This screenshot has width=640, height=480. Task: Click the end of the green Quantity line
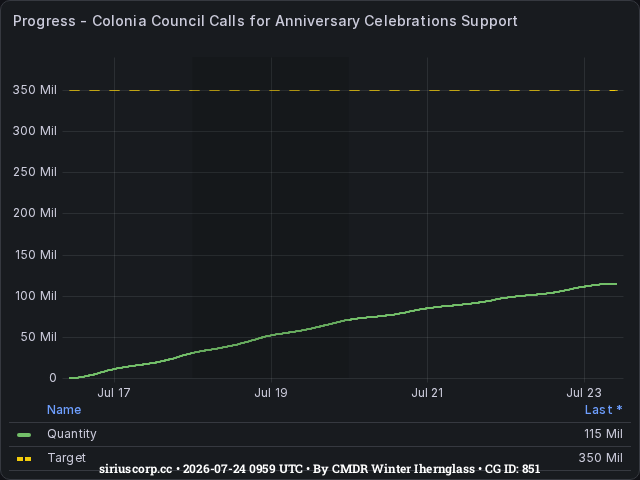(616, 284)
